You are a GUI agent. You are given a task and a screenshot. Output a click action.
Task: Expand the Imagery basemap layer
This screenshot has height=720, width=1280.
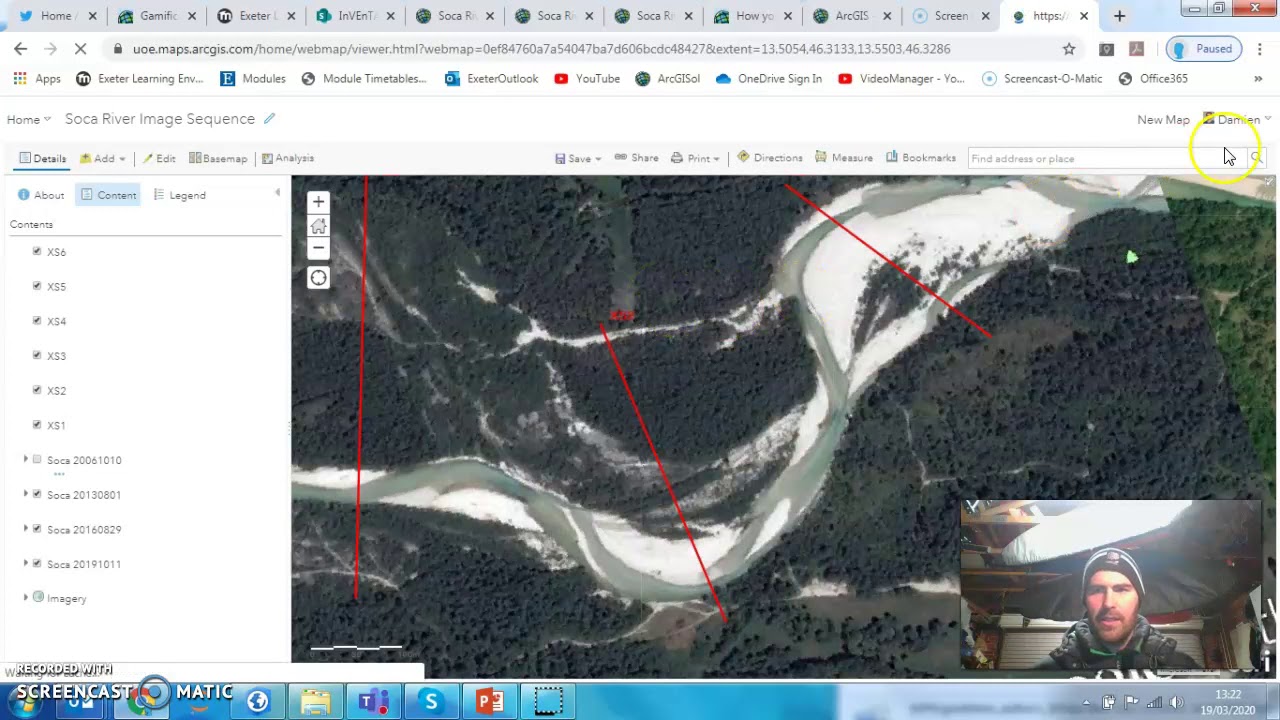[26, 598]
